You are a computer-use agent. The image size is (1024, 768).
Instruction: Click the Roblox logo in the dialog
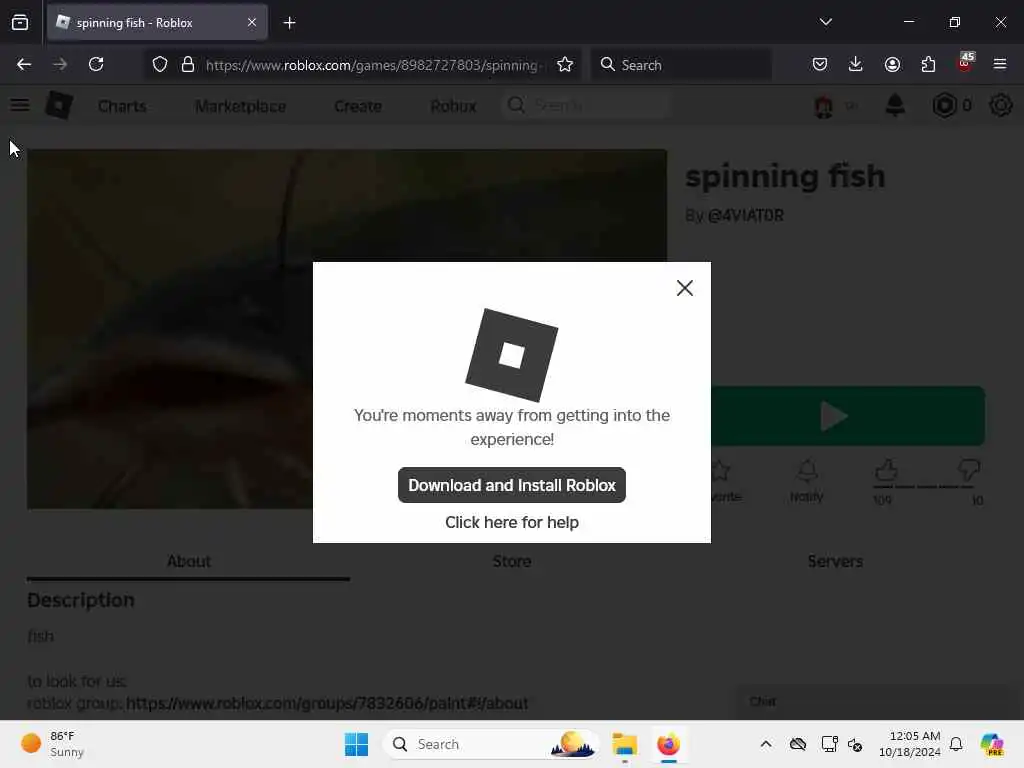[x=511, y=355]
